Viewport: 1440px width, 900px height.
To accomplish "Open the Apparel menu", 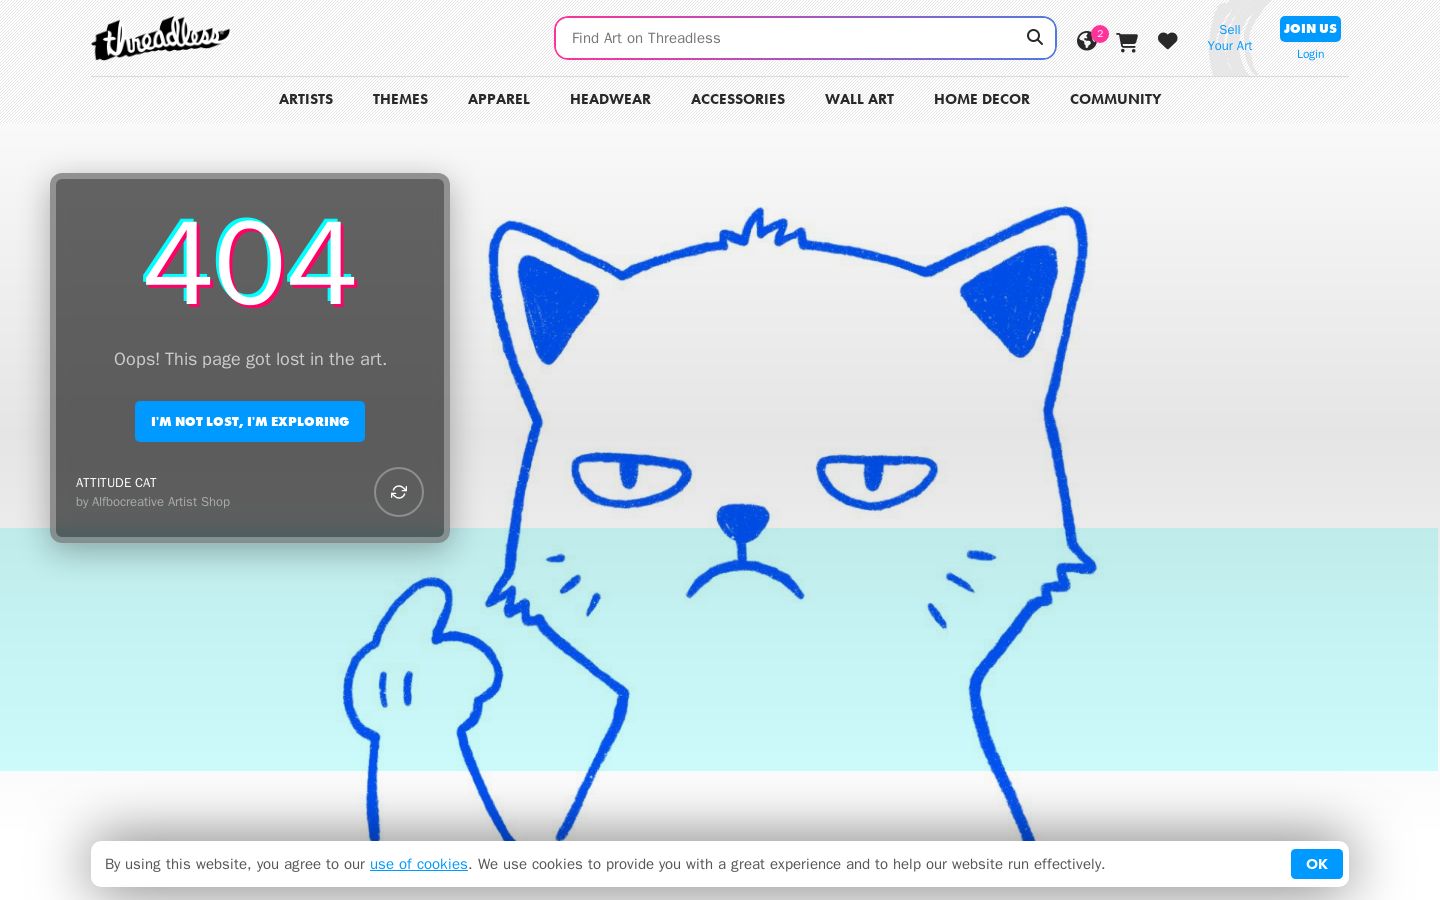I will pos(499,99).
